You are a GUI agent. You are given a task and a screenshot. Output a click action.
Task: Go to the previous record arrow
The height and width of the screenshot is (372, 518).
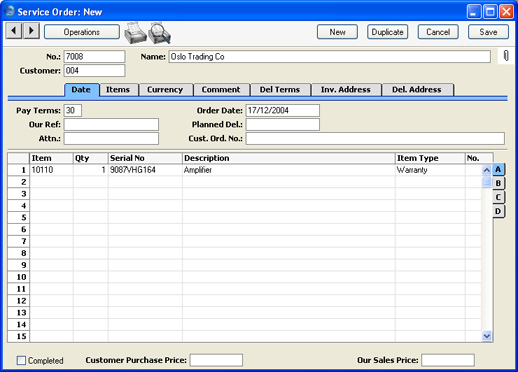tap(14, 31)
